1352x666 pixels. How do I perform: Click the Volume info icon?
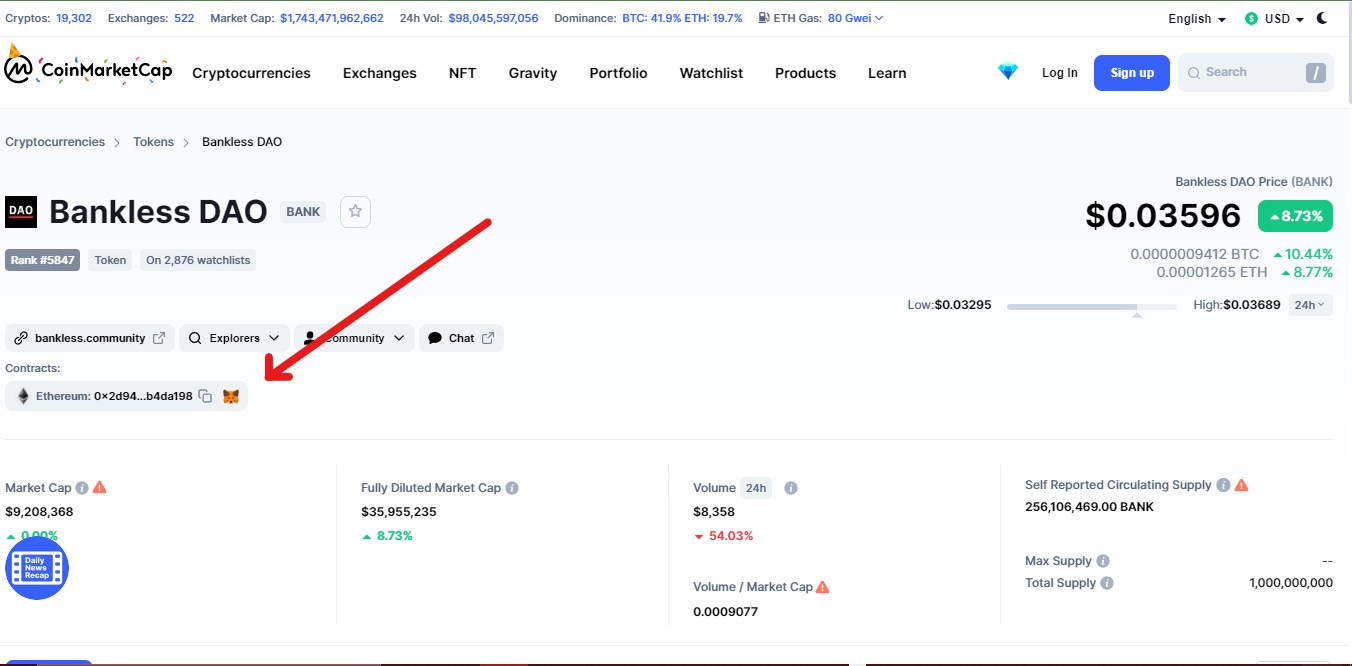[x=791, y=488]
